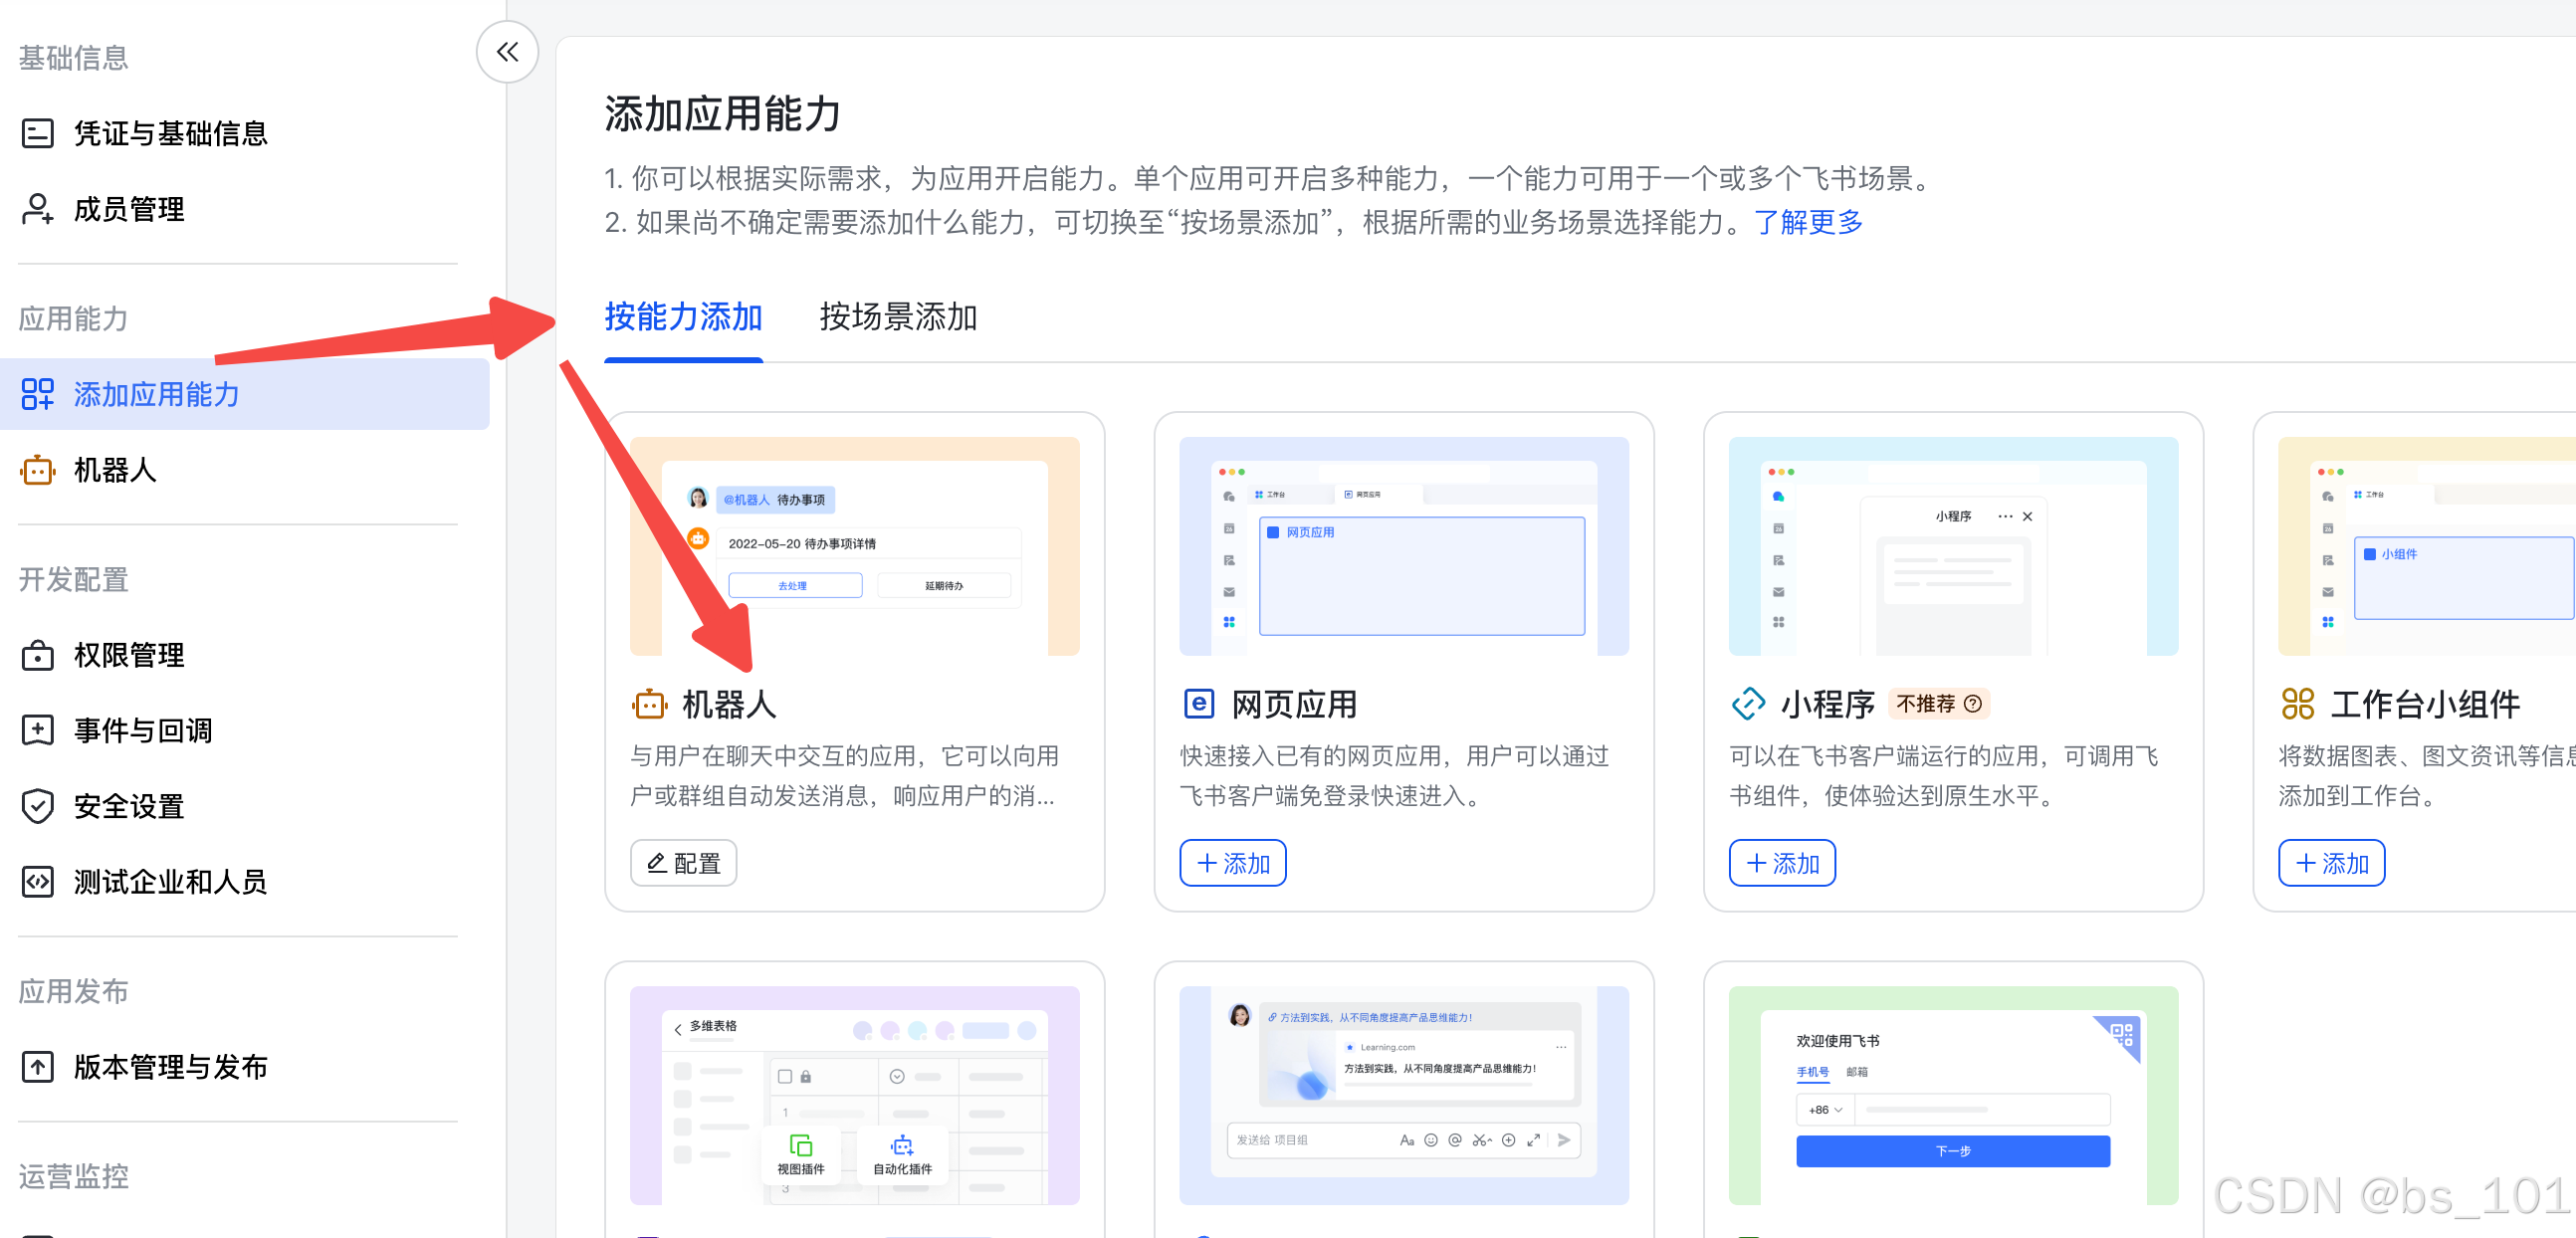Click the 小程序 card preview image

[x=1954, y=546]
